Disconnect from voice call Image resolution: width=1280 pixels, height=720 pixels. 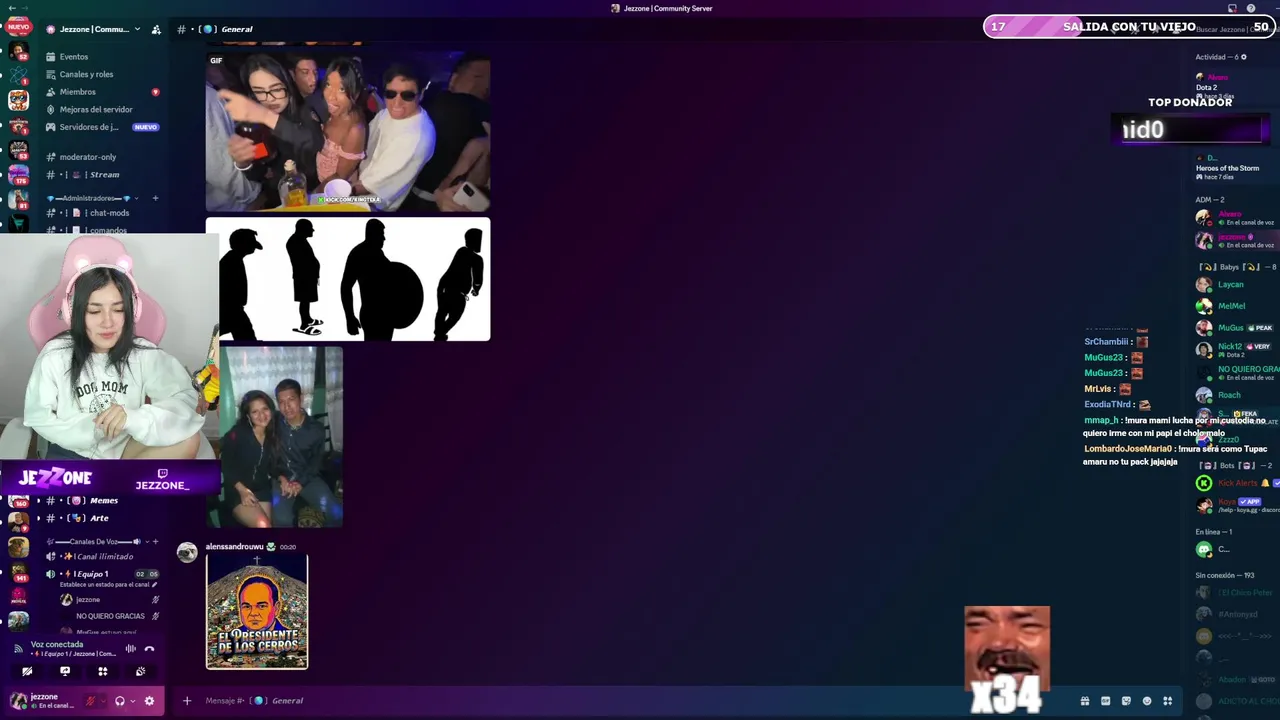(x=149, y=649)
